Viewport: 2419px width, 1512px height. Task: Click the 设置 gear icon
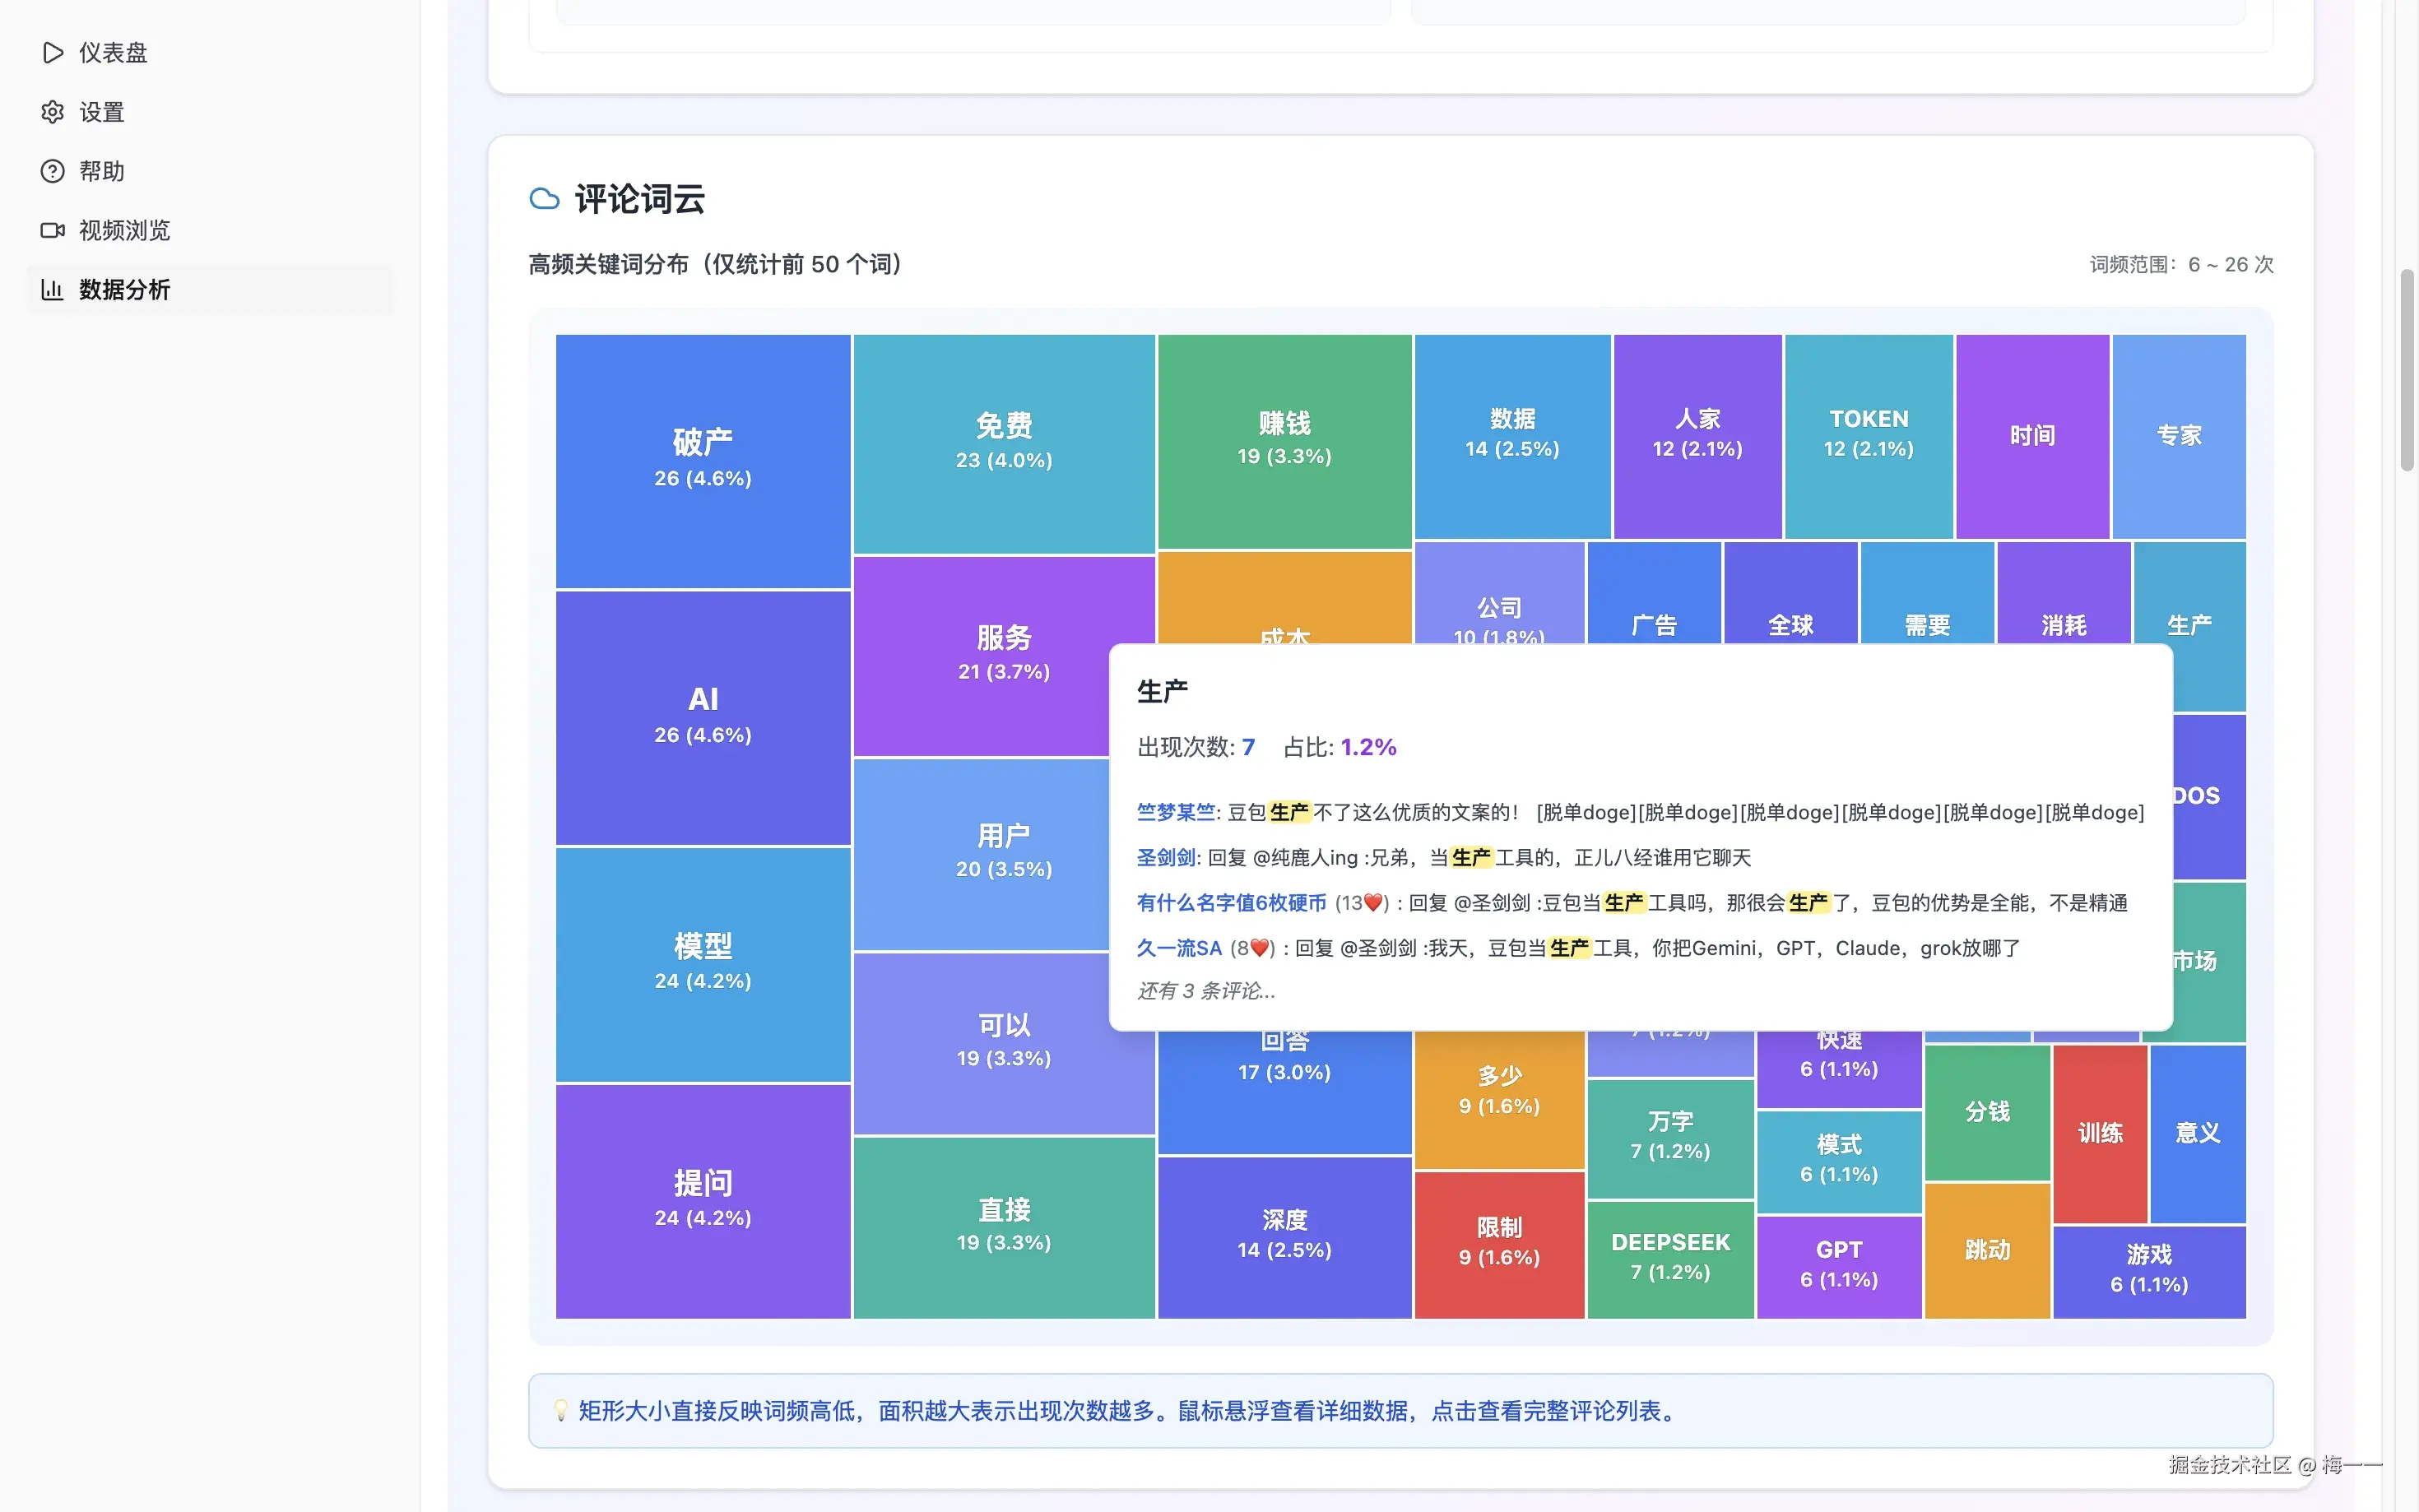click(x=54, y=112)
